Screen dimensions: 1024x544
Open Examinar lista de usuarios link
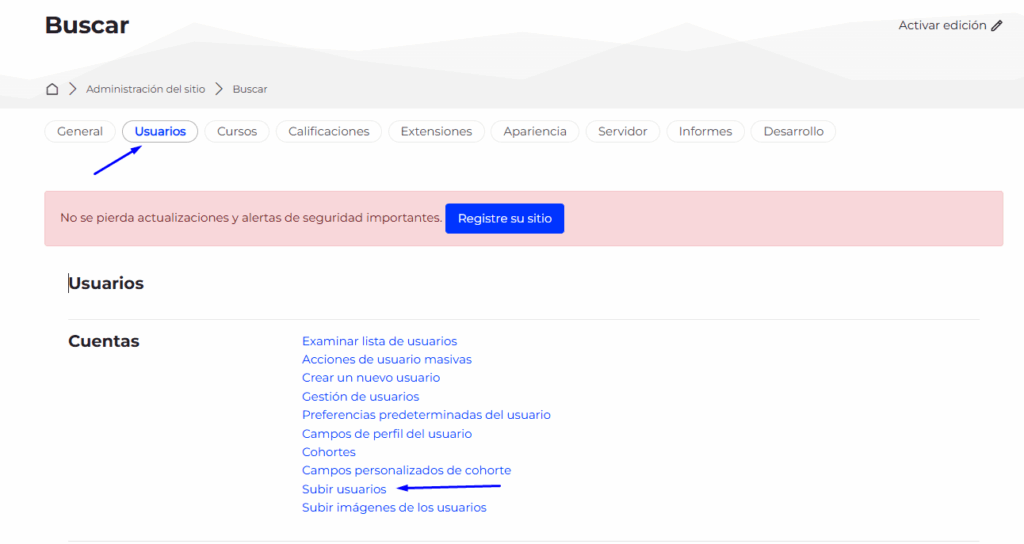tap(379, 341)
